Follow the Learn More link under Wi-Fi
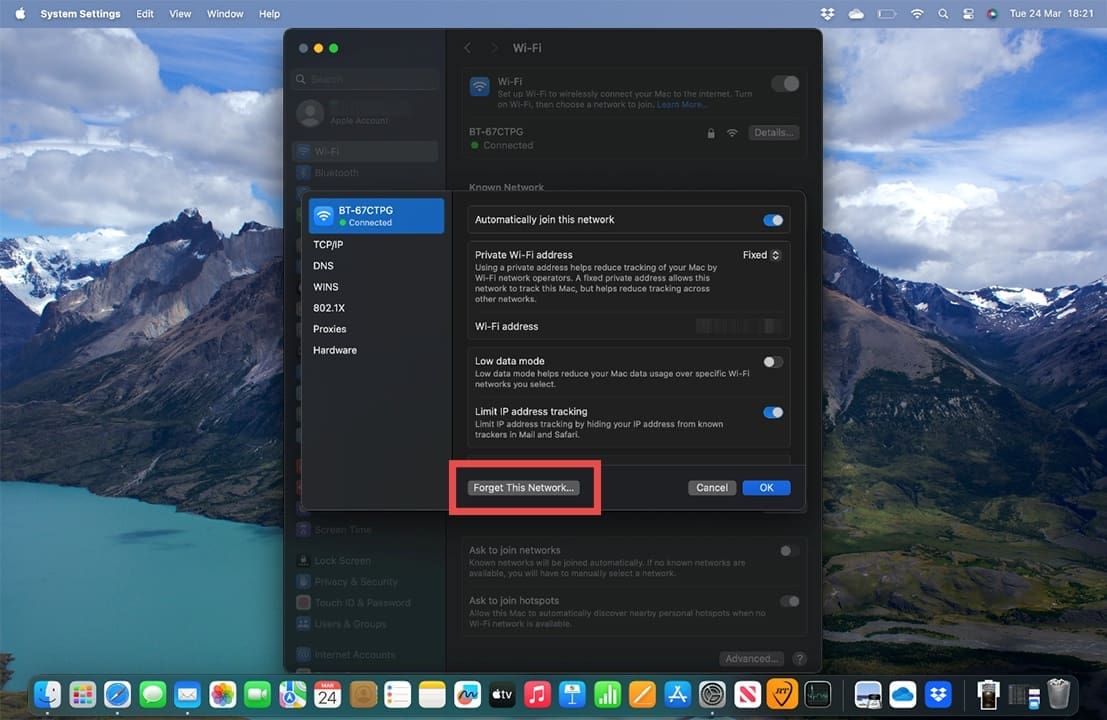Screen dimensions: 1107x720 pyautogui.click(x=682, y=104)
